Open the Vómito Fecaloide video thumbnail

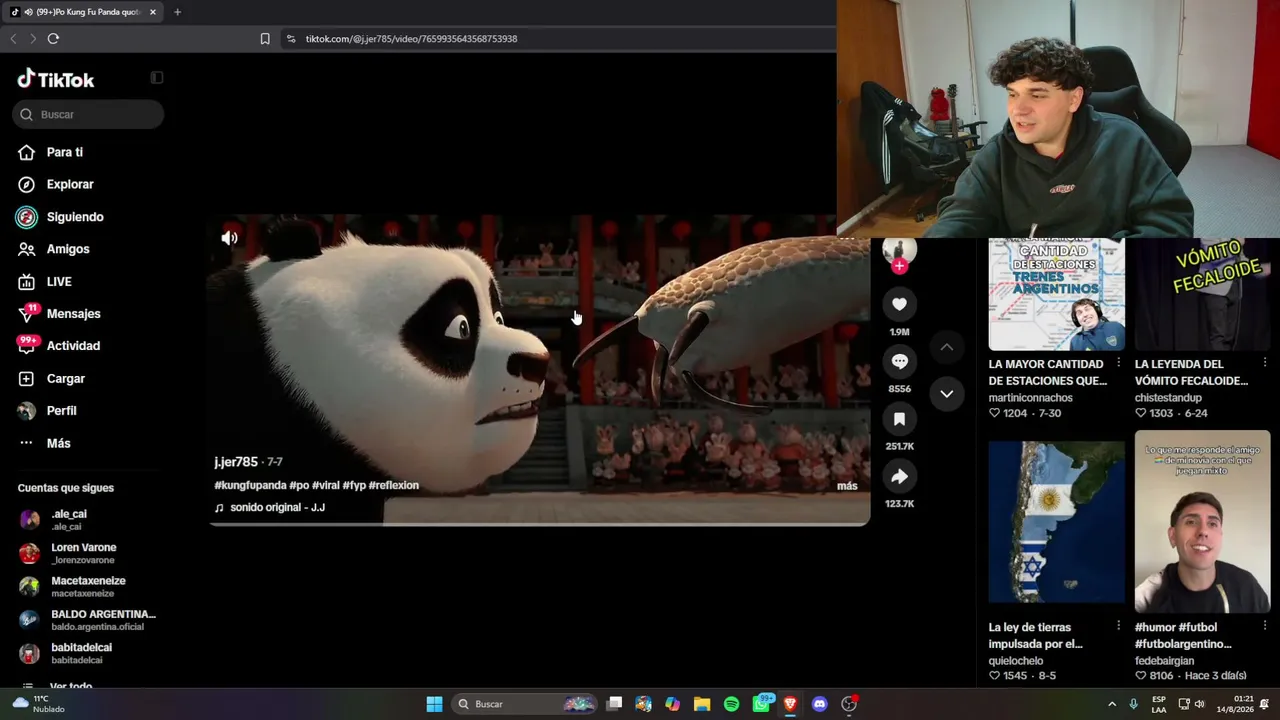pyautogui.click(x=1202, y=294)
